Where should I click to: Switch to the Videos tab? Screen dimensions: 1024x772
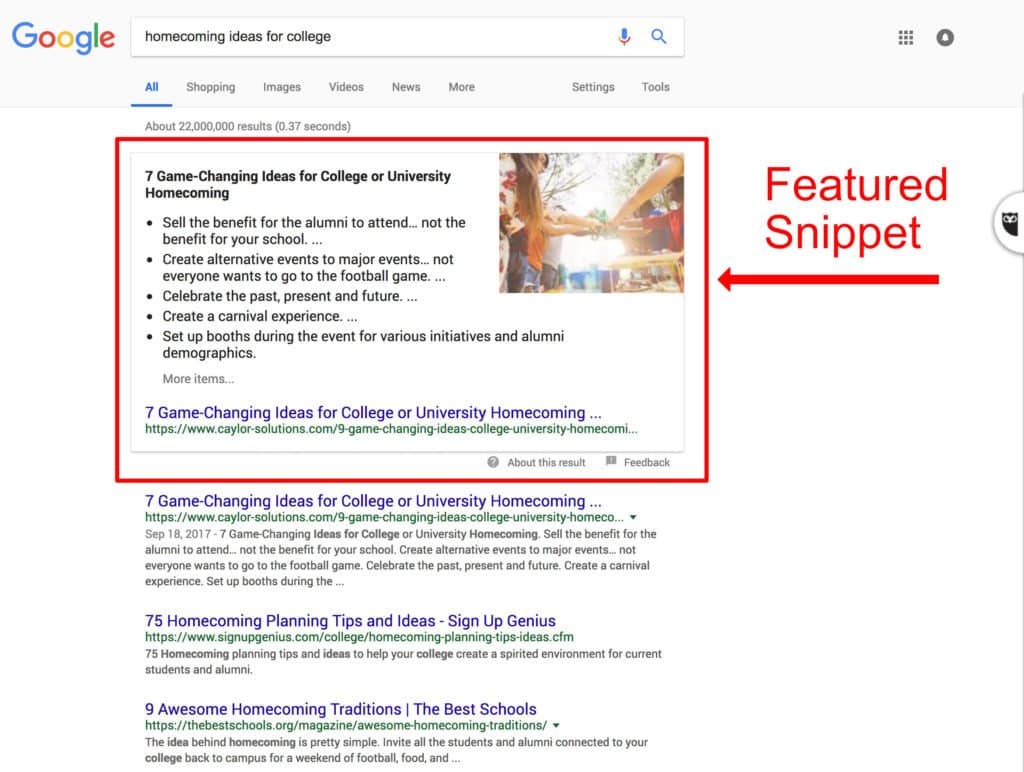tap(346, 87)
